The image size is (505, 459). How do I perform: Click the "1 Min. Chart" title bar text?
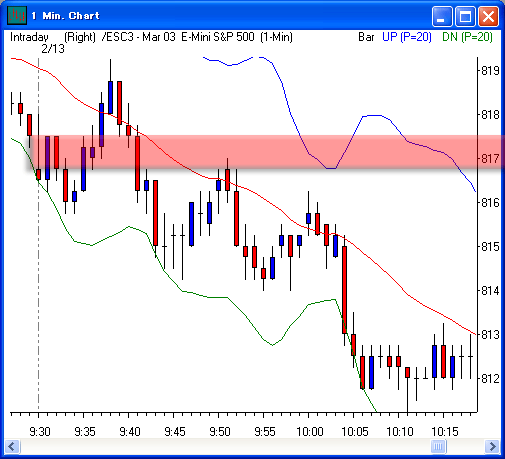tap(65, 16)
